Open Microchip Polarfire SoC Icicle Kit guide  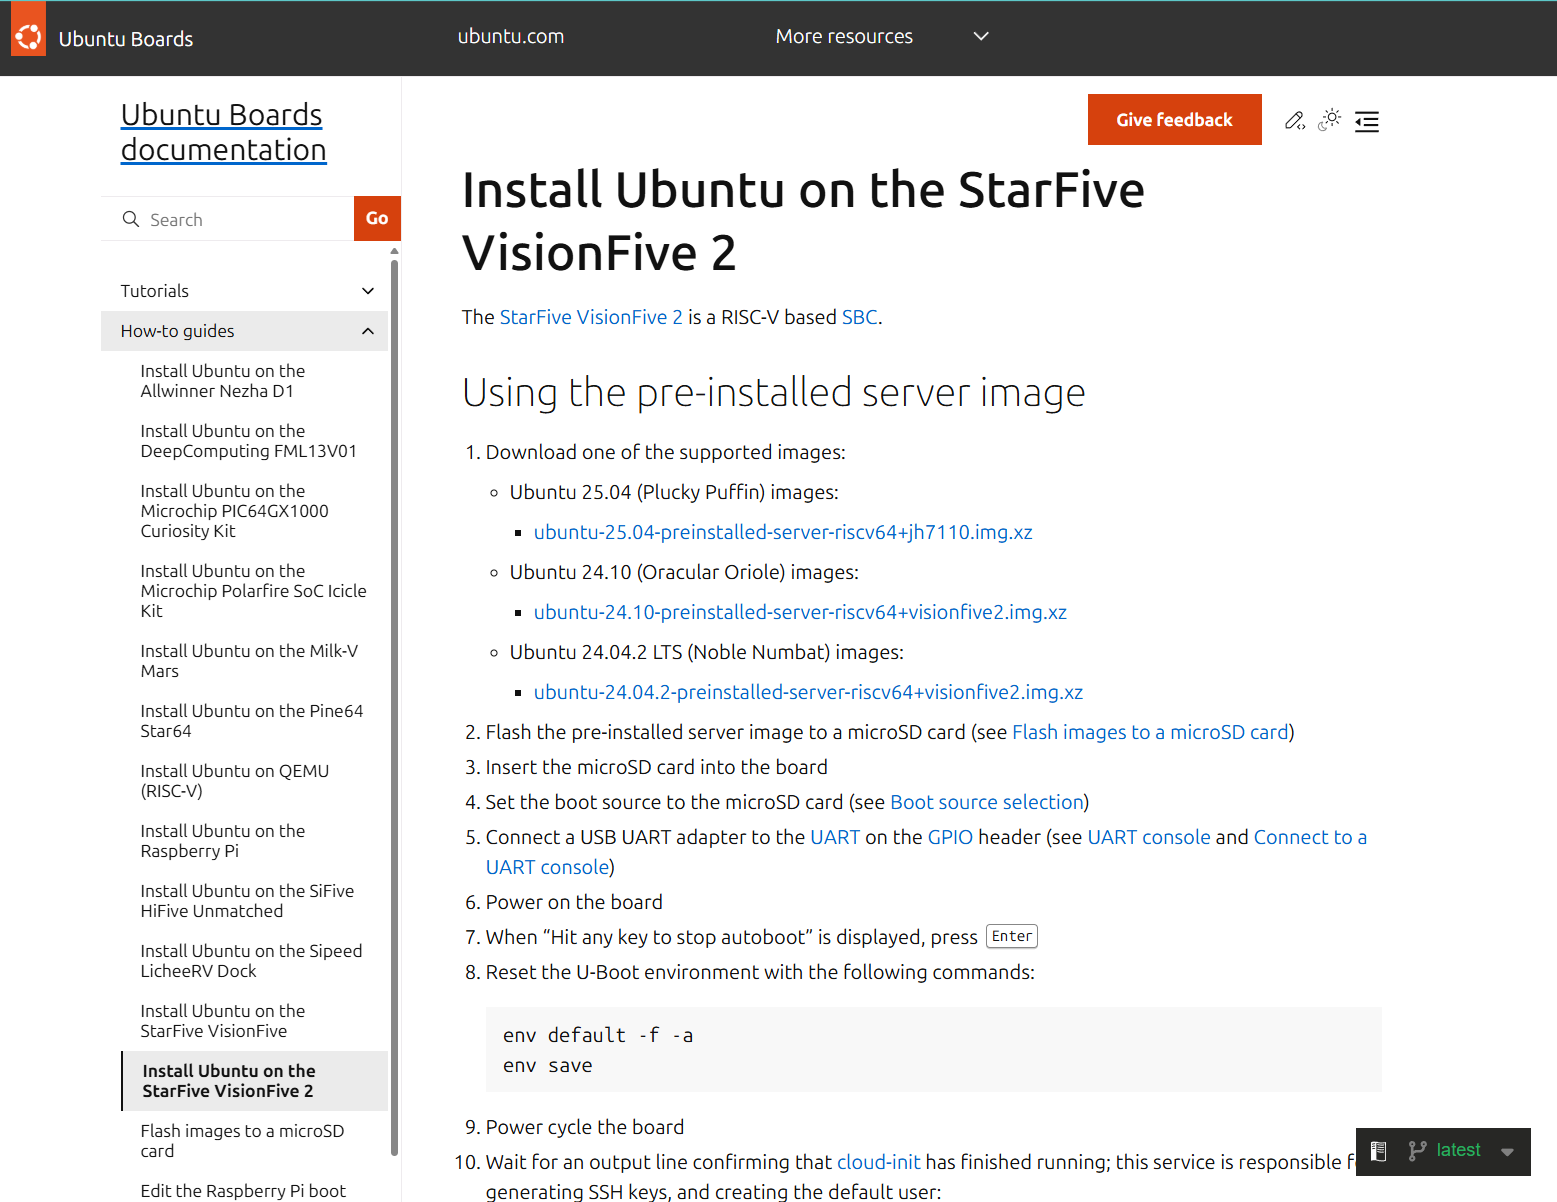pyautogui.click(x=254, y=591)
